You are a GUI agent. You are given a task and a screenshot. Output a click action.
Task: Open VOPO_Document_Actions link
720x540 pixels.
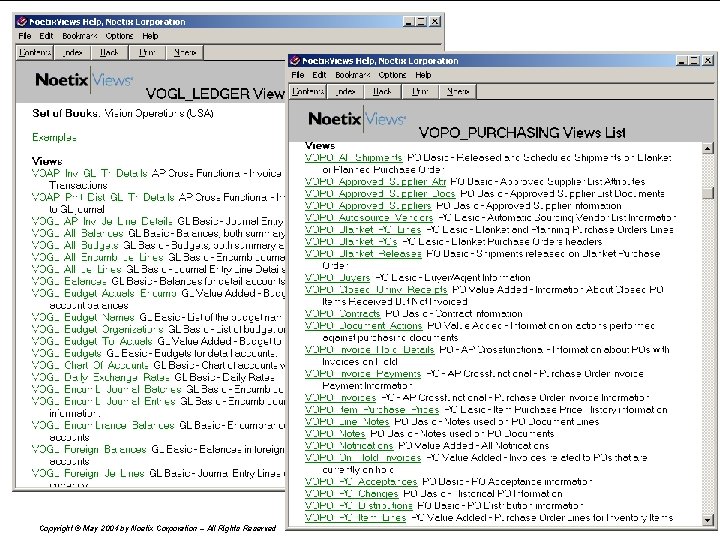[x=363, y=326]
